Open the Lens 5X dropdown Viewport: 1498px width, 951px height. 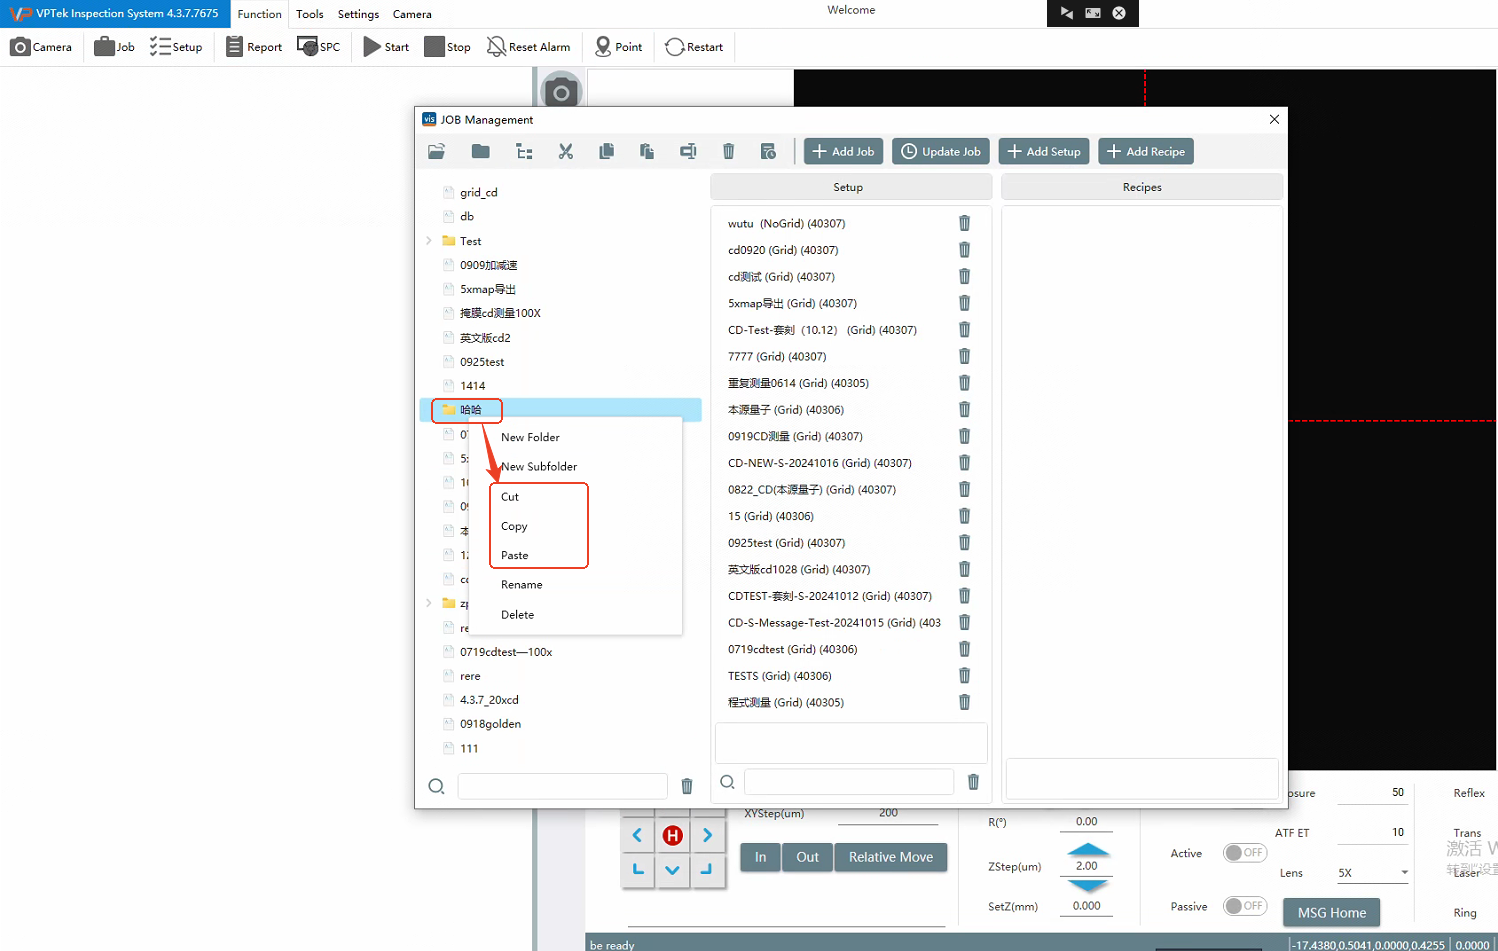(x=1404, y=873)
